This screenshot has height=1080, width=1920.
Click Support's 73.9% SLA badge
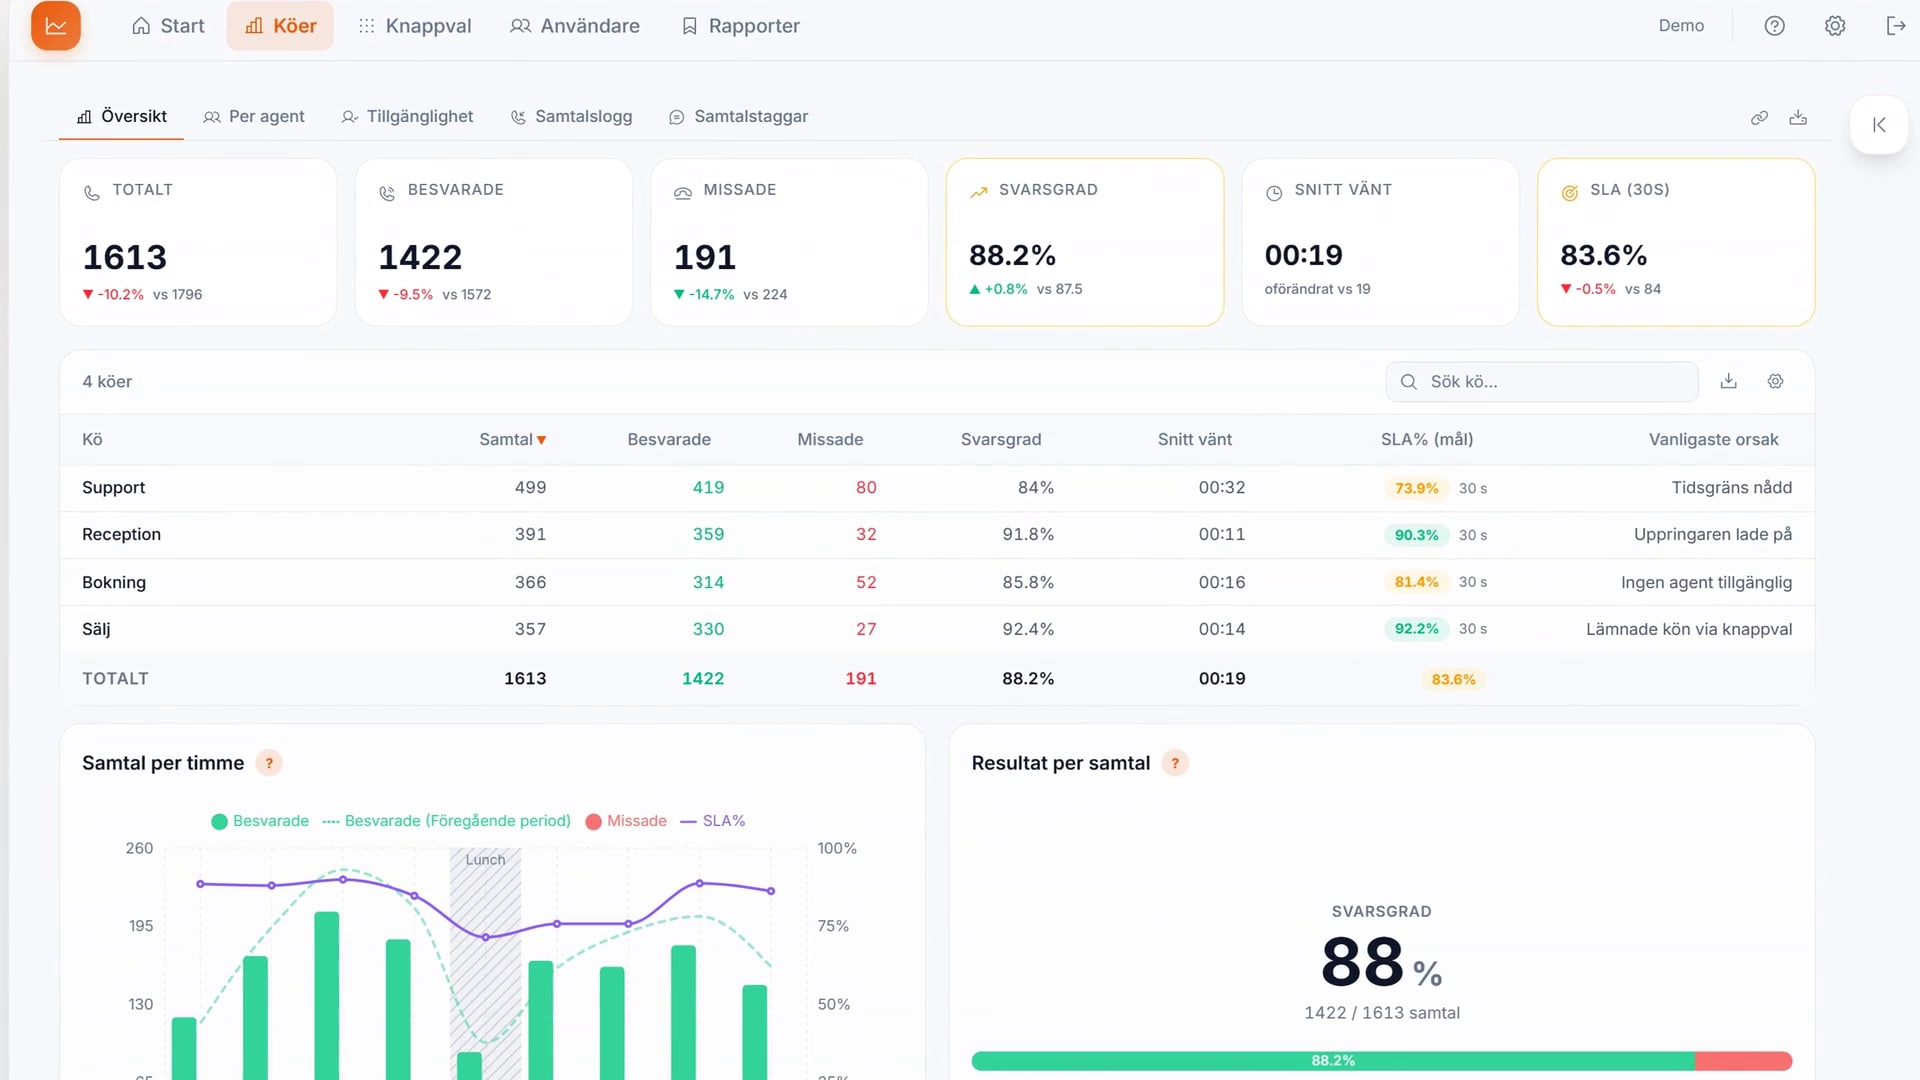pos(1416,488)
